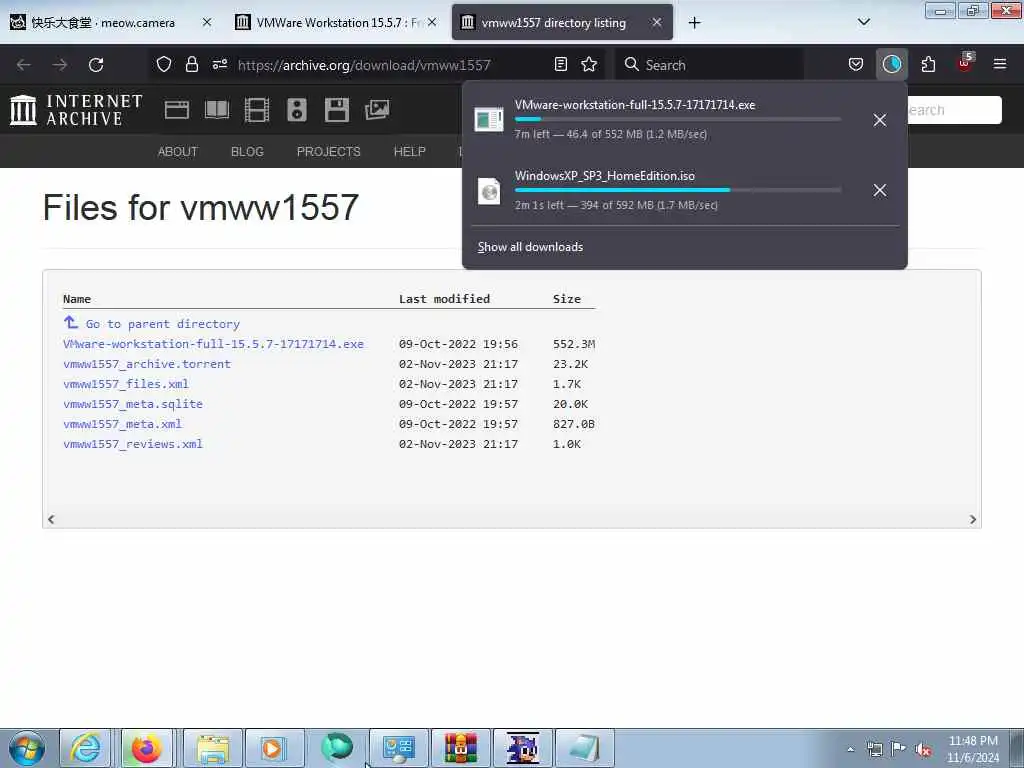Open a new browser tab
This screenshot has height=768, width=1024.
tap(694, 23)
